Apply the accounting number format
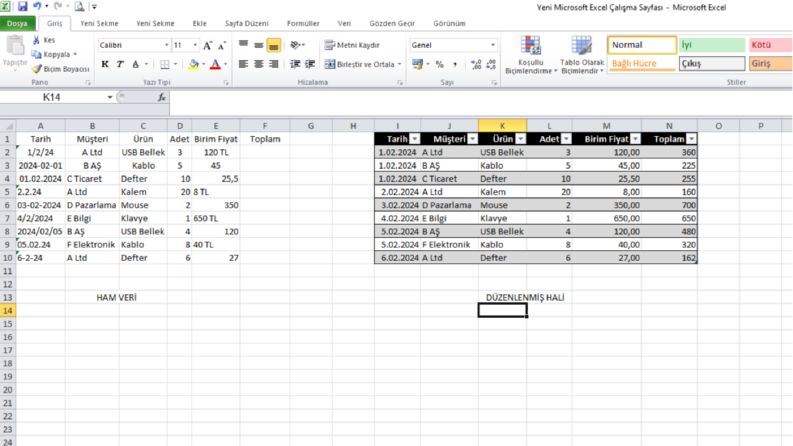The image size is (793, 446). coord(417,64)
